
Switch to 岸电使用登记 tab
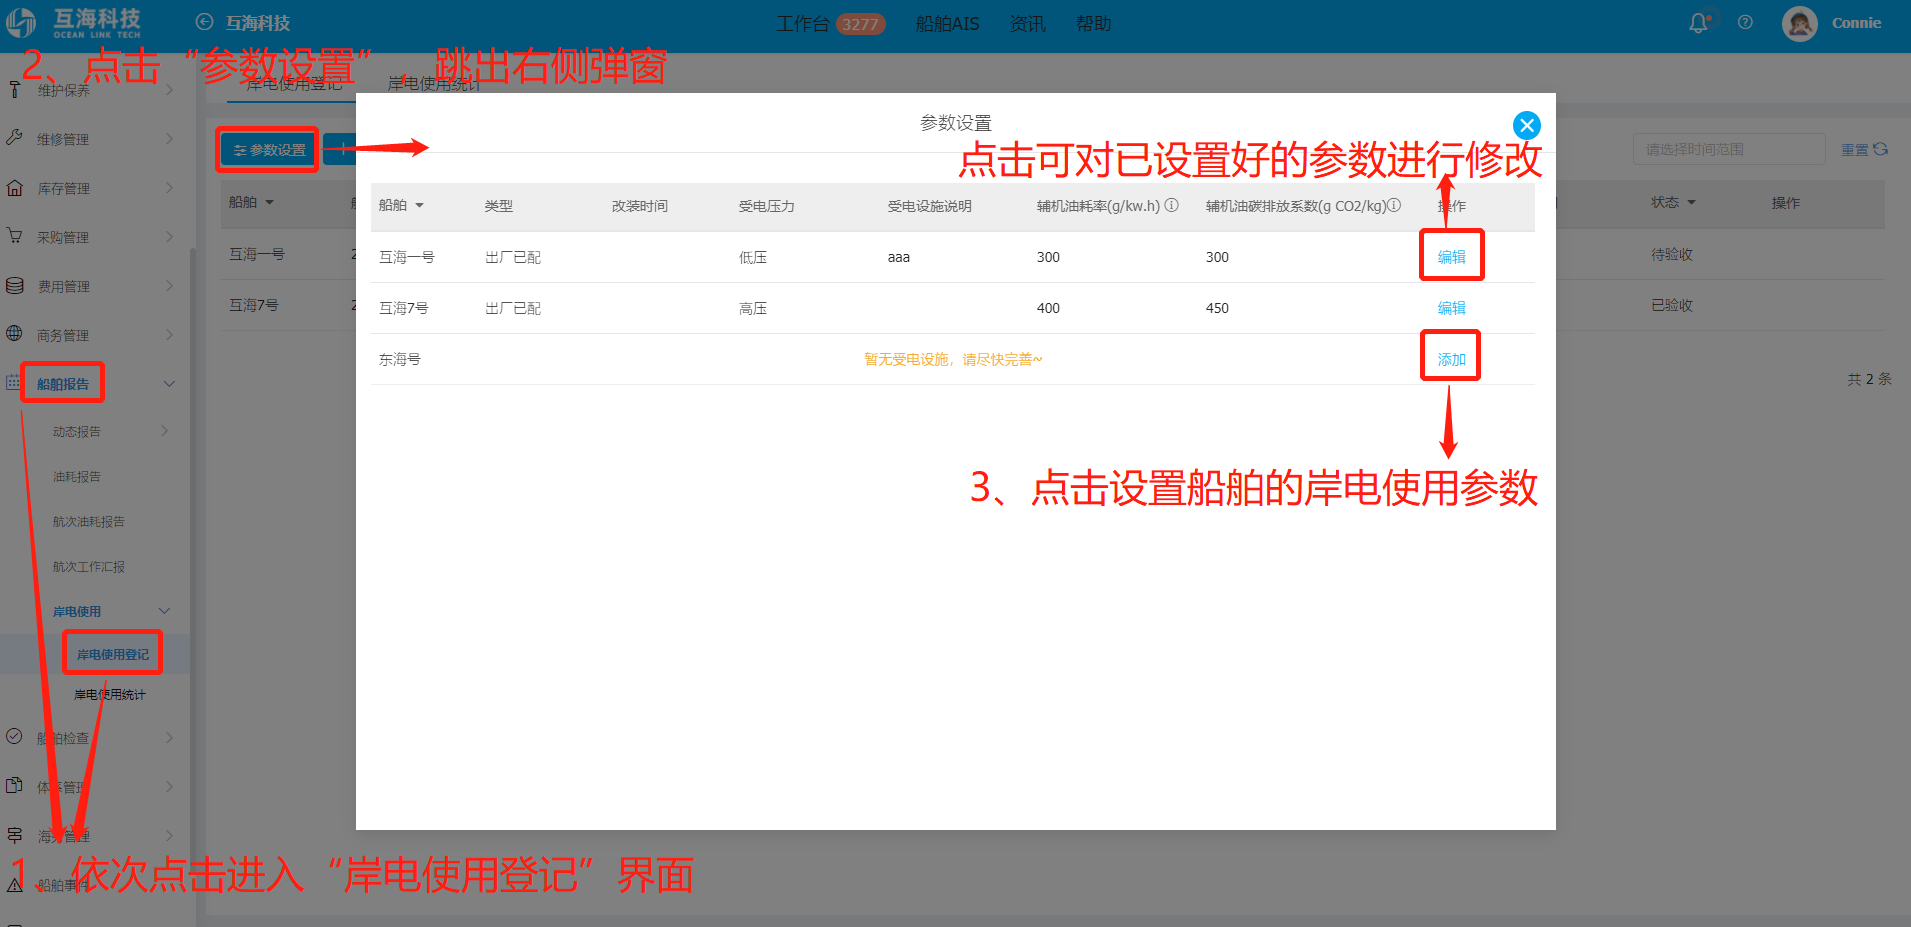293,84
